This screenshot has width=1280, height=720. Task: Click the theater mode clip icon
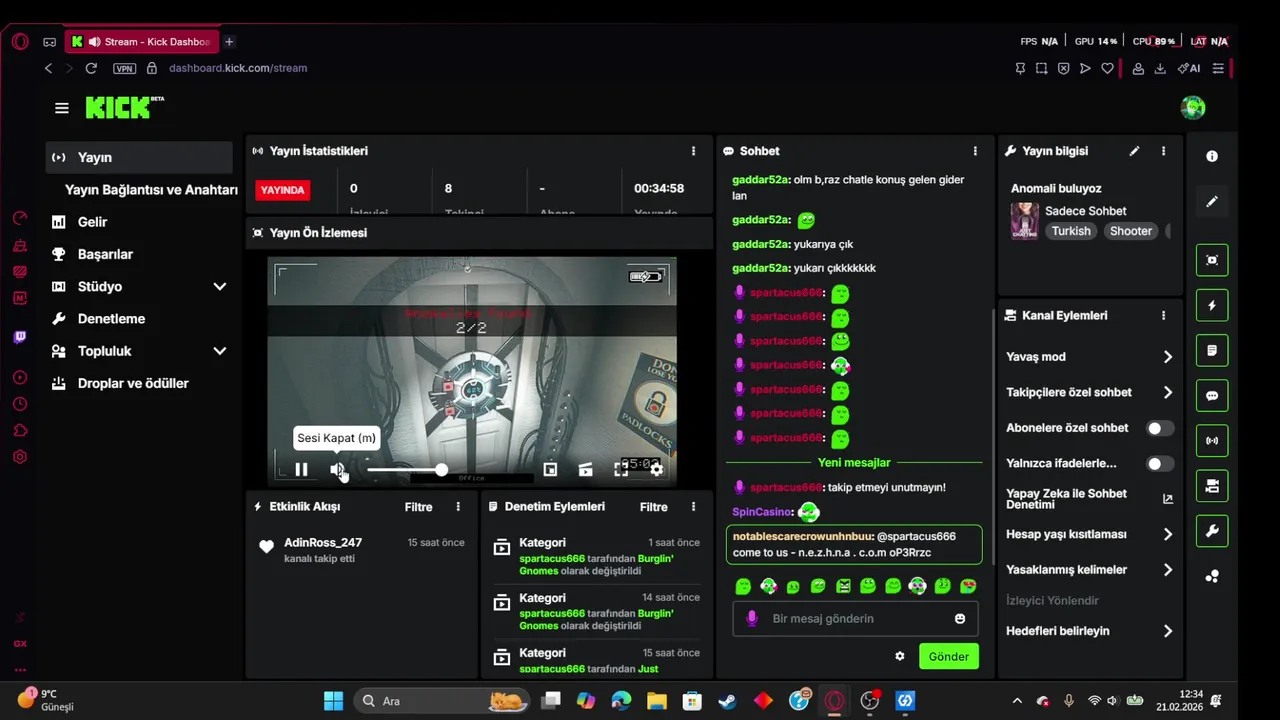(x=586, y=469)
